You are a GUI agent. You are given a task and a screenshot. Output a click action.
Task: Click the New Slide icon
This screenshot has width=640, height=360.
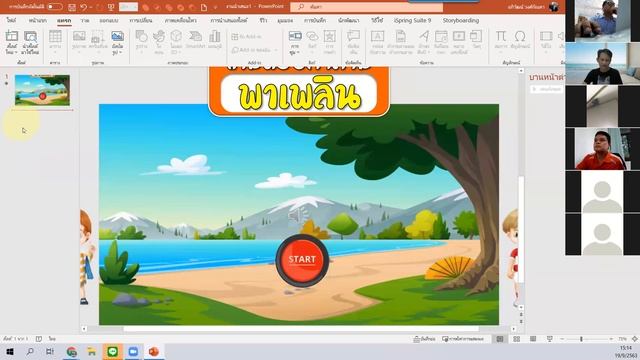pyautogui.click(x=11, y=36)
